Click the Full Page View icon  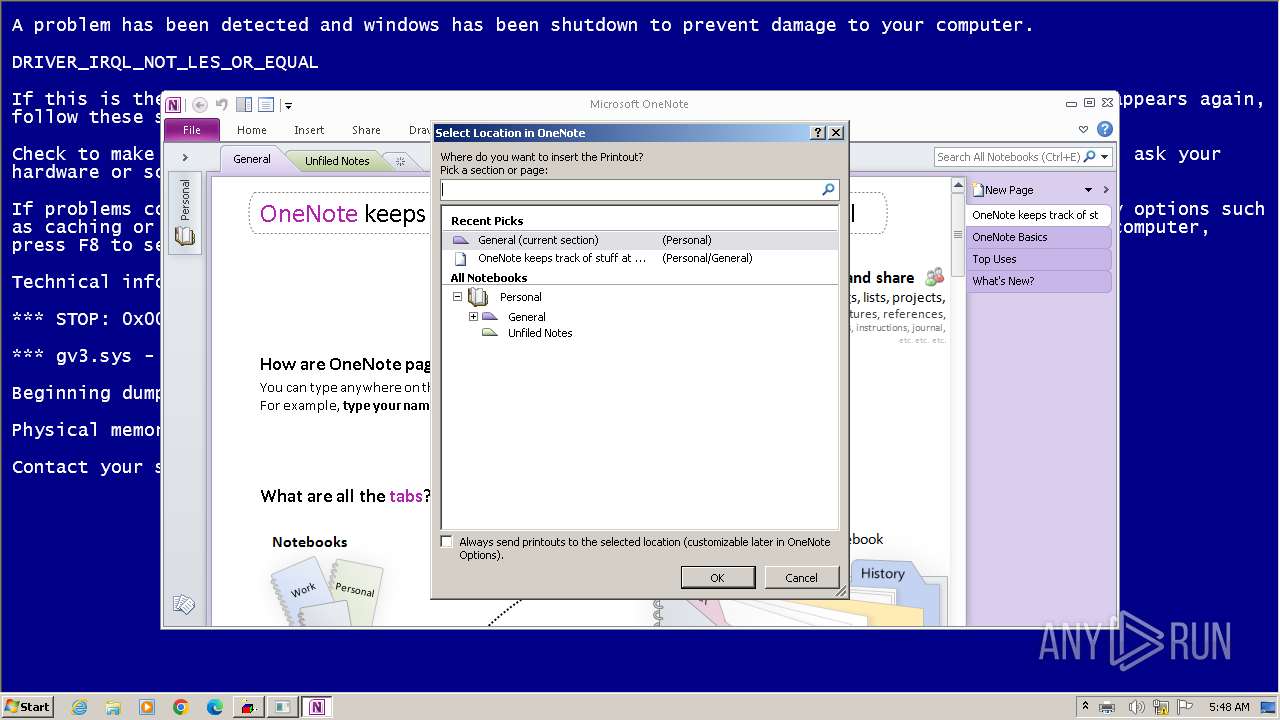click(266, 105)
